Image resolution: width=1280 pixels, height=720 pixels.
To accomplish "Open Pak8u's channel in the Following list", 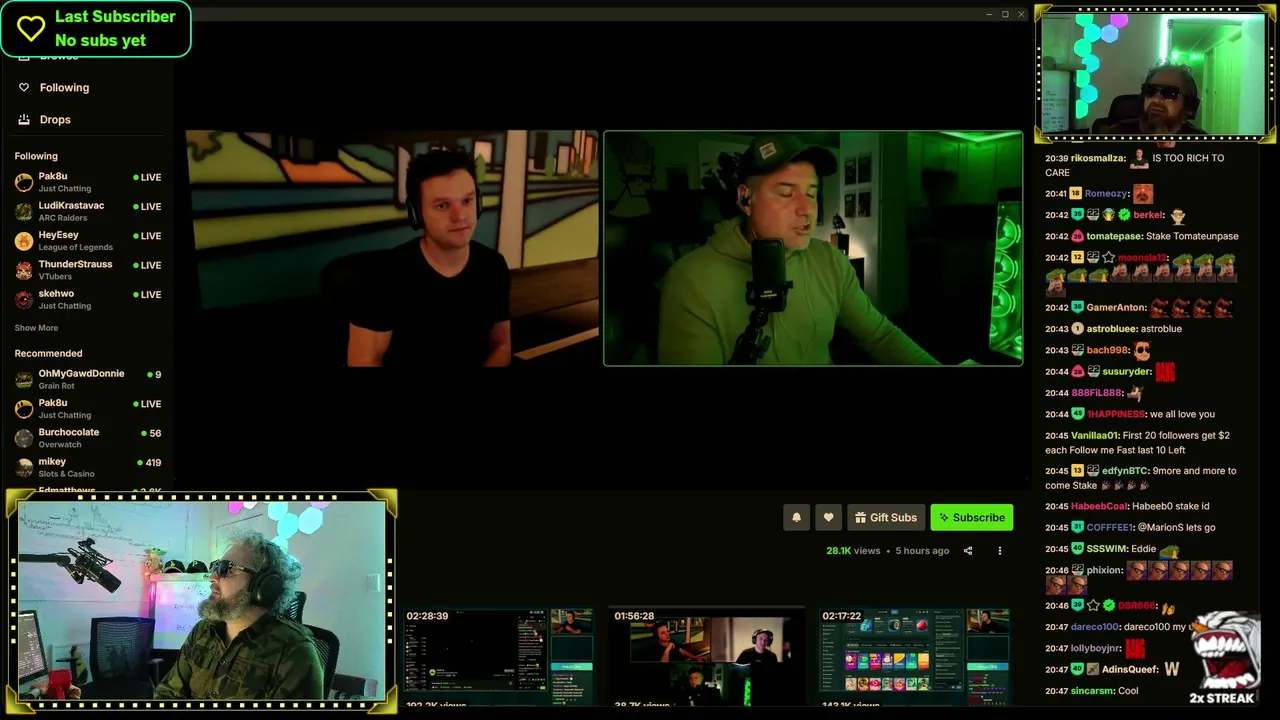I will point(88,182).
